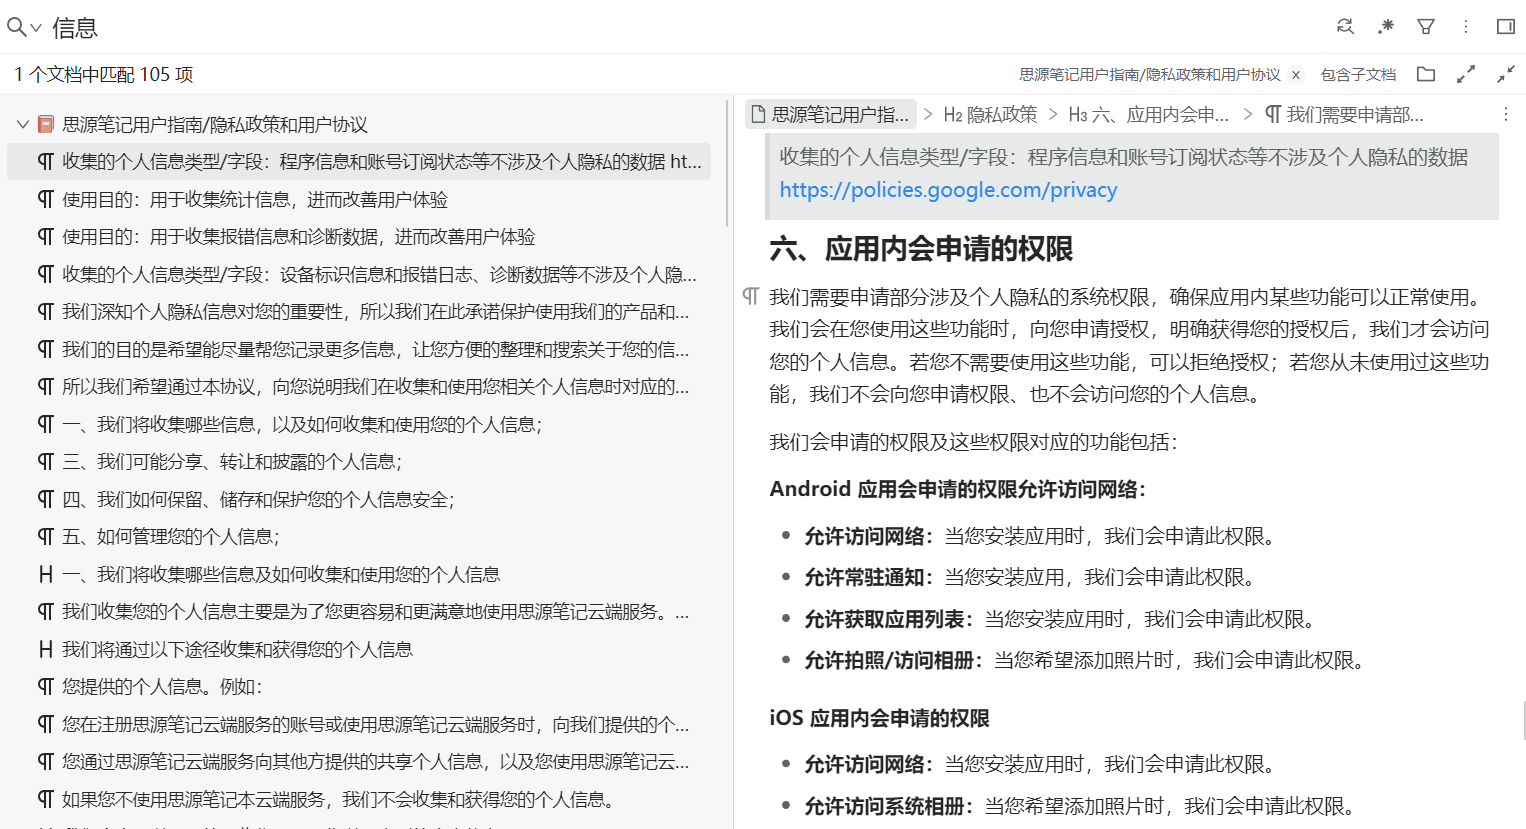The height and width of the screenshot is (829, 1526).
Task: Select result 使用目的:用于收集统计信息
Action: 359,200
